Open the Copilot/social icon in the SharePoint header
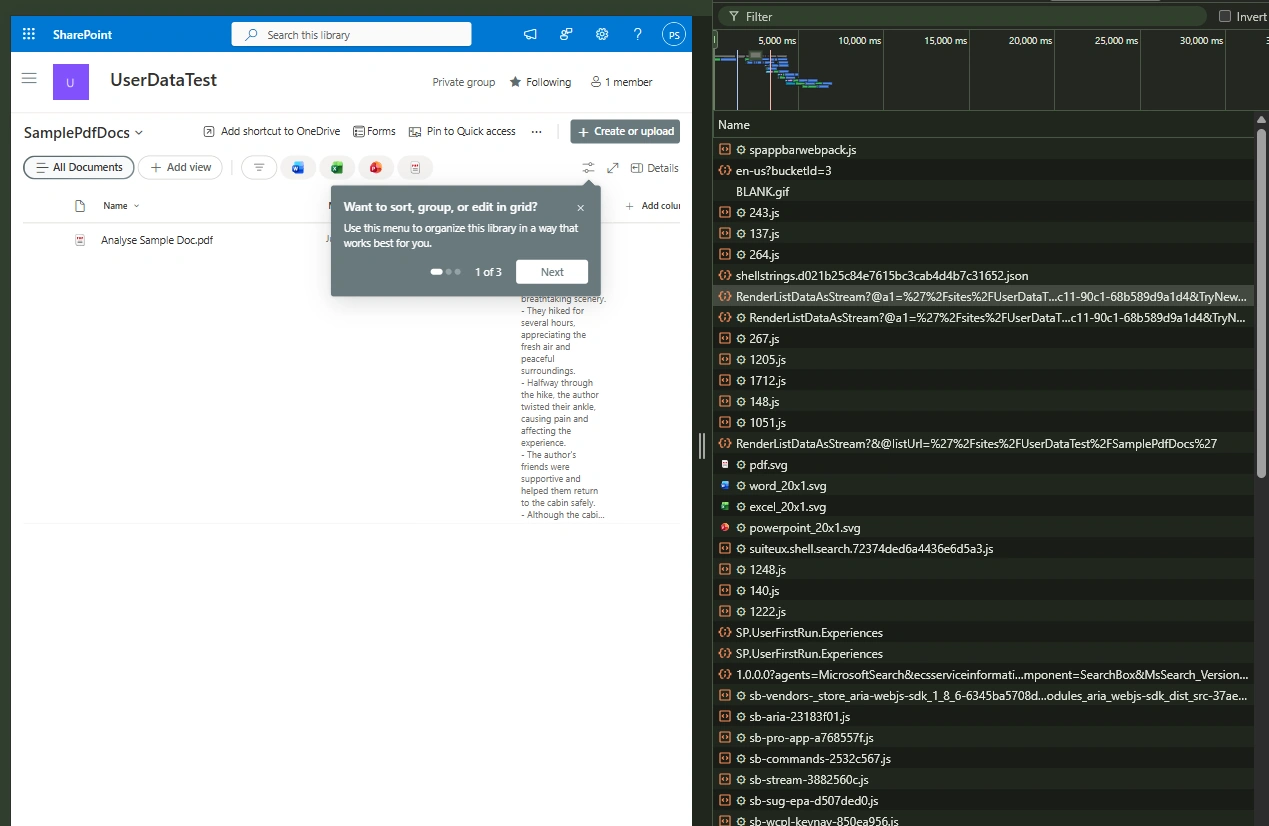This screenshot has height=826, width=1269. (x=566, y=34)
